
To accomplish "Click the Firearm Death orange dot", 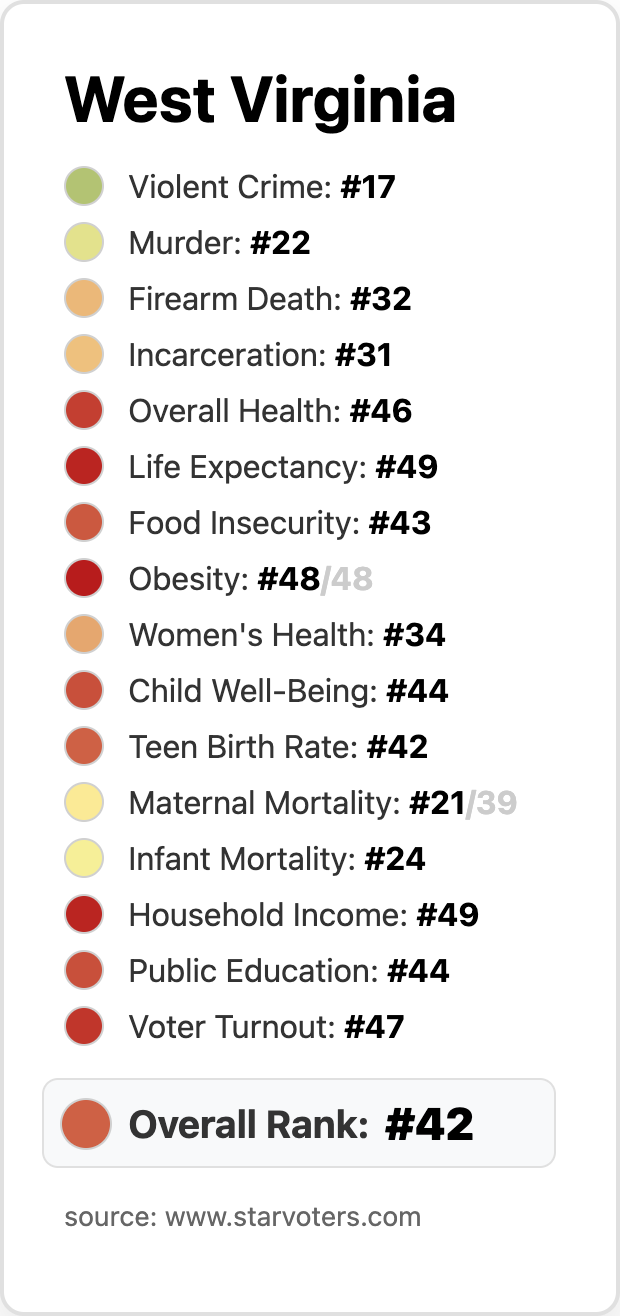I will point(84,299).
